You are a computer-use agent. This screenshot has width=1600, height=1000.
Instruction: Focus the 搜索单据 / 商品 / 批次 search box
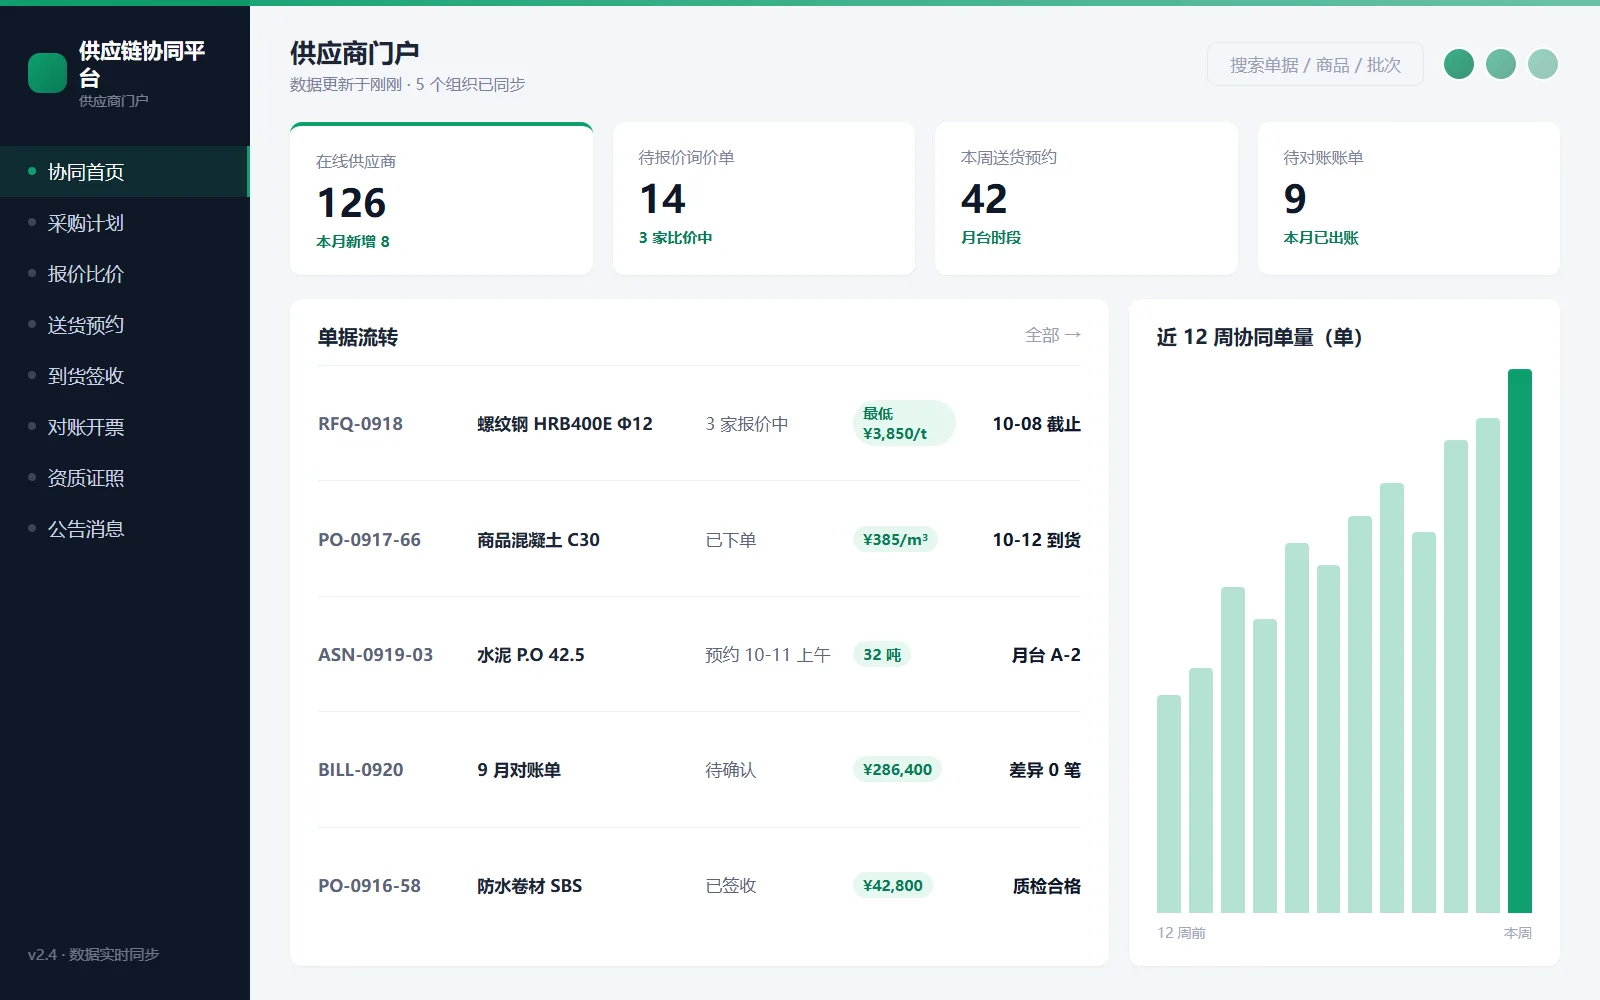tap(1315, 64)
